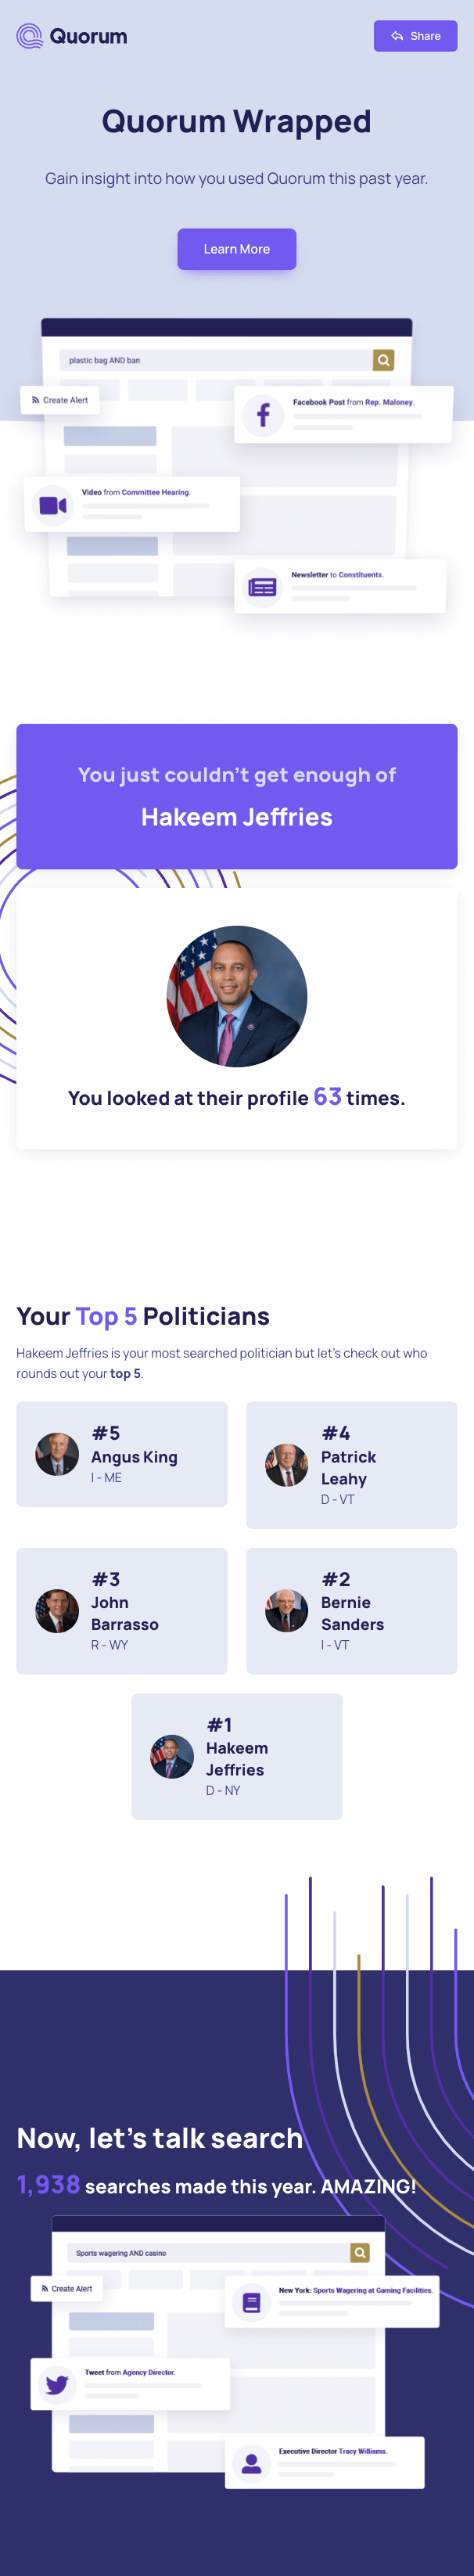Select the #4 Patrick Leahy card
474x2576 pixels.
point(352,1465)
